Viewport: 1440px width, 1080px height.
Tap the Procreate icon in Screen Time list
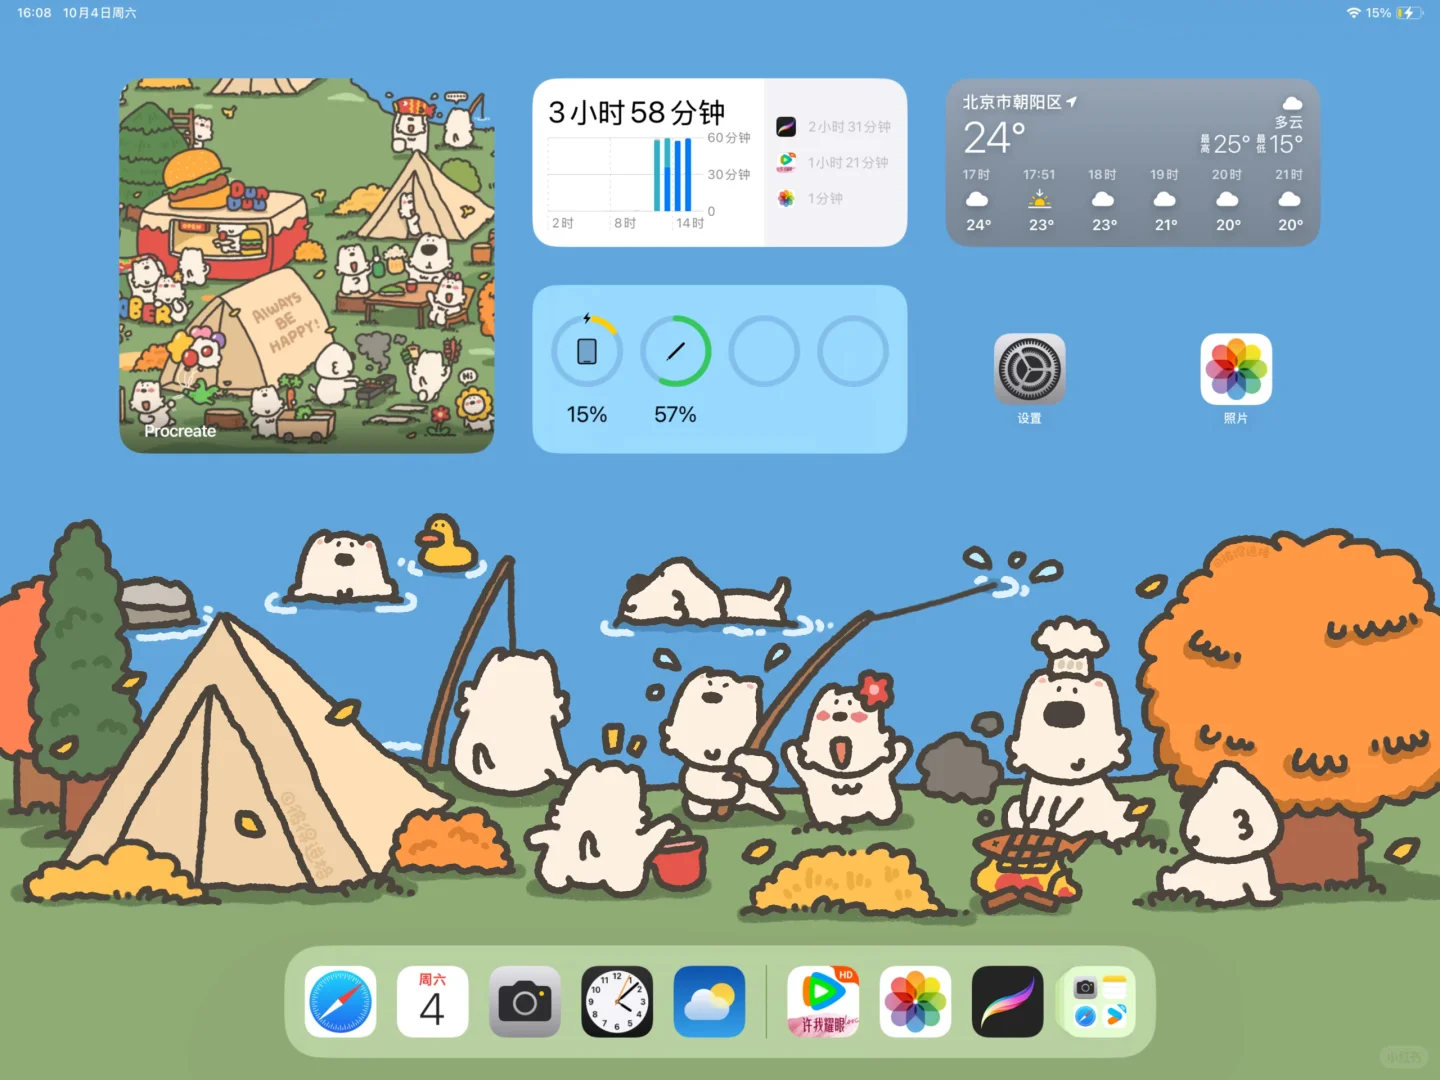(x=786, y=127)
